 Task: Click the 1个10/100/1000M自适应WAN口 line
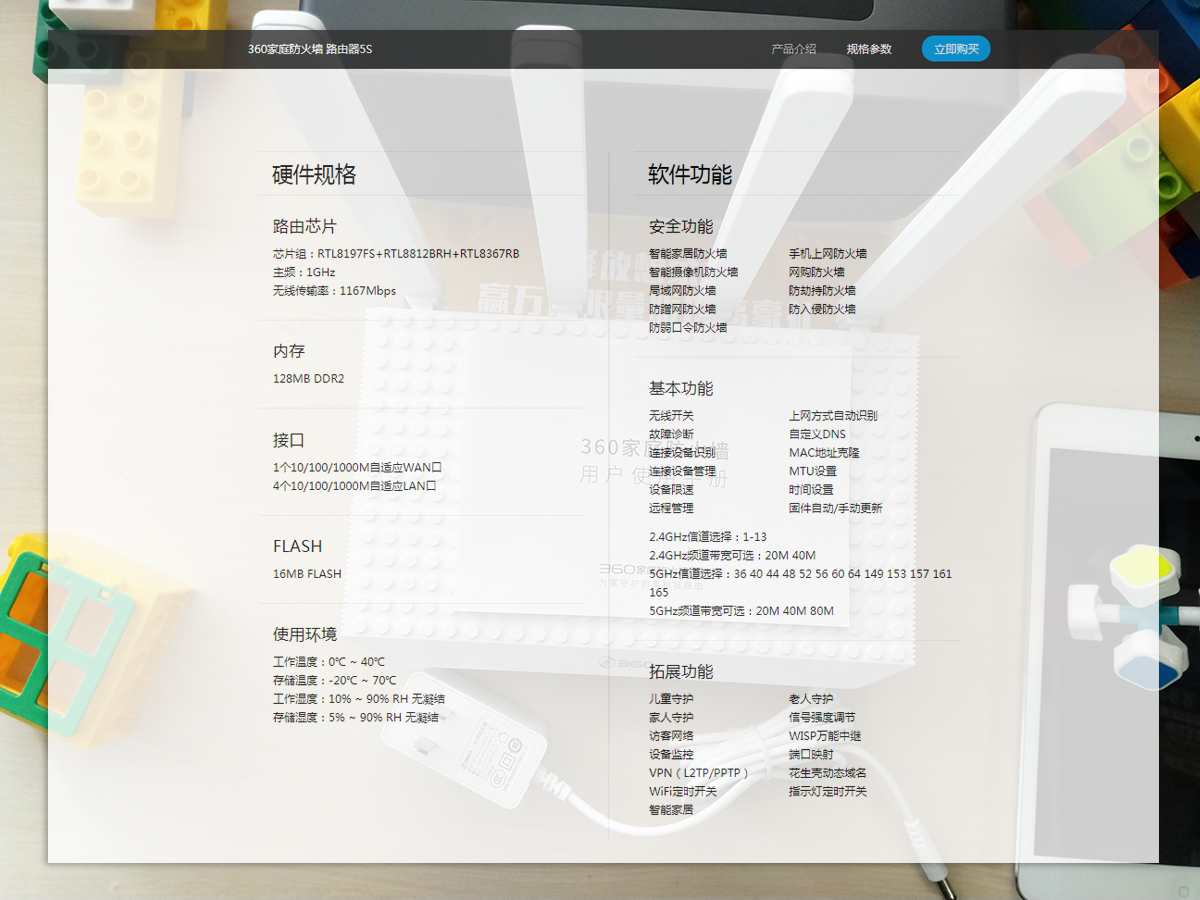[x=357, y=467]
